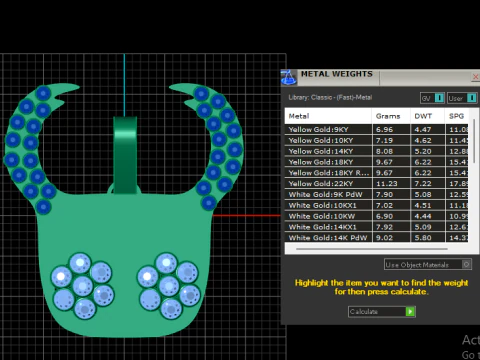Click the Library: Classic - (Fast)-Metal label

pos(330,97)
